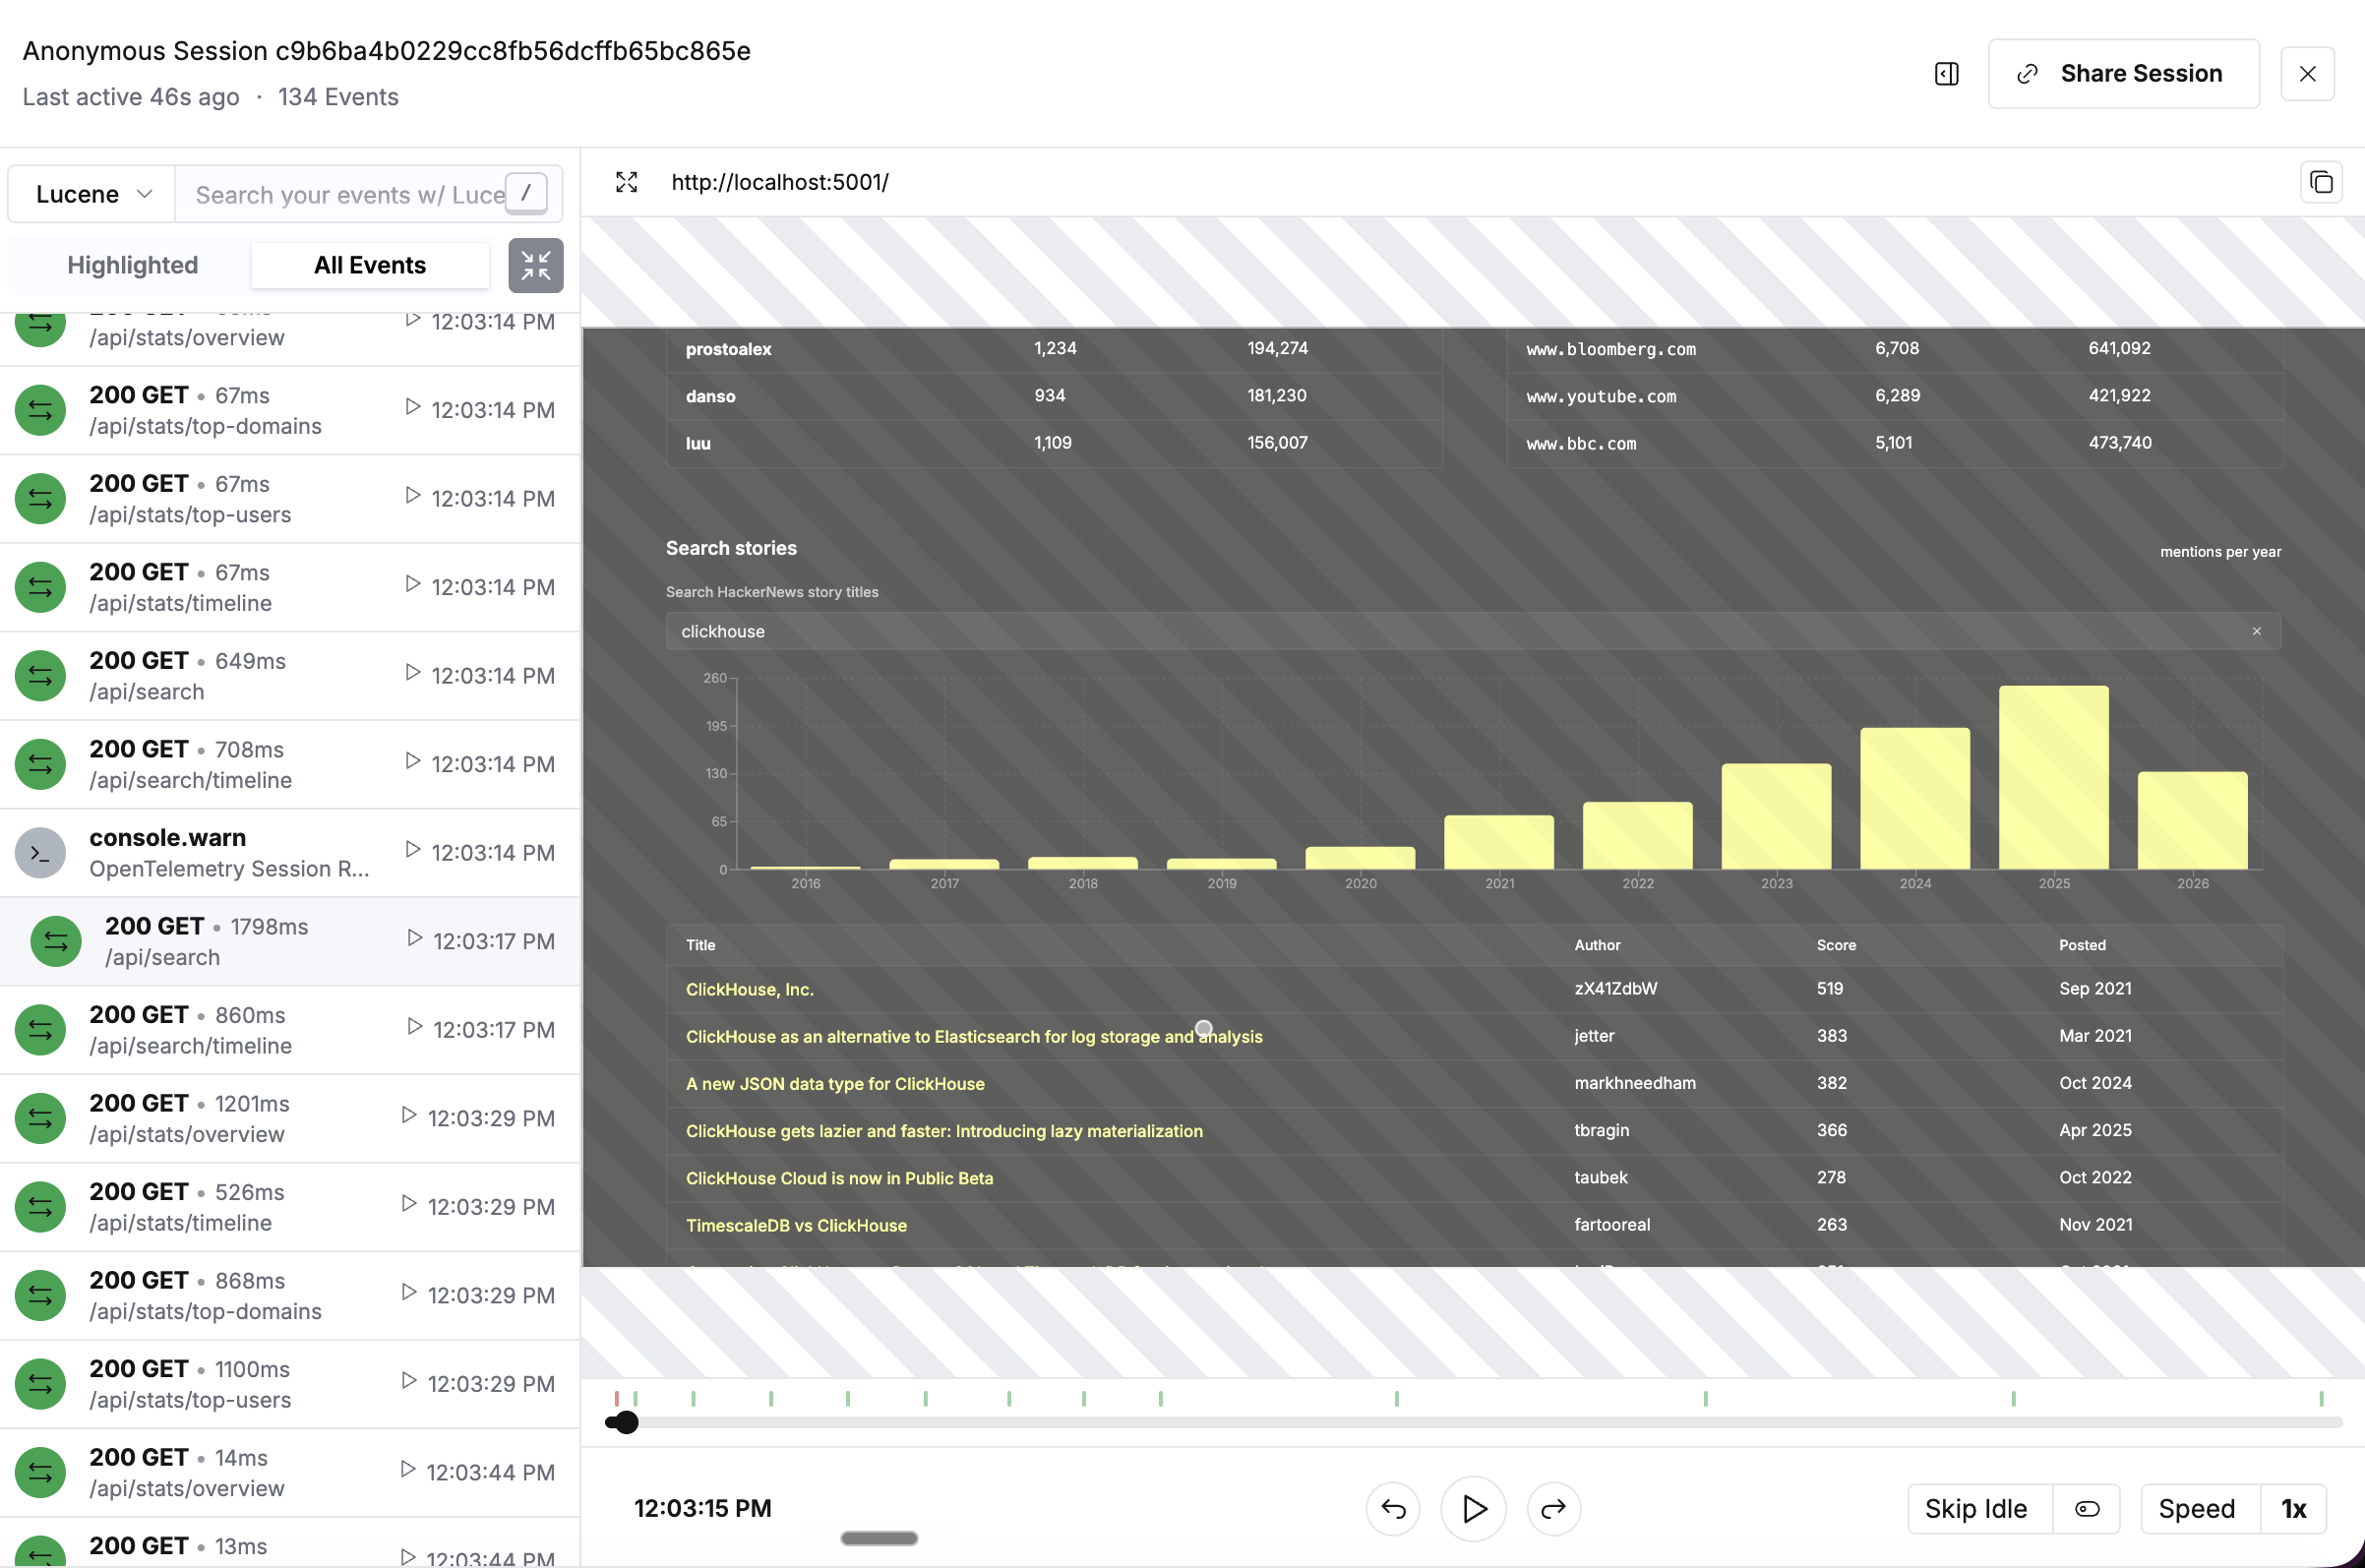Click the last green marker on the timeline
2365x1568 pixels.
(2321, 1398)
